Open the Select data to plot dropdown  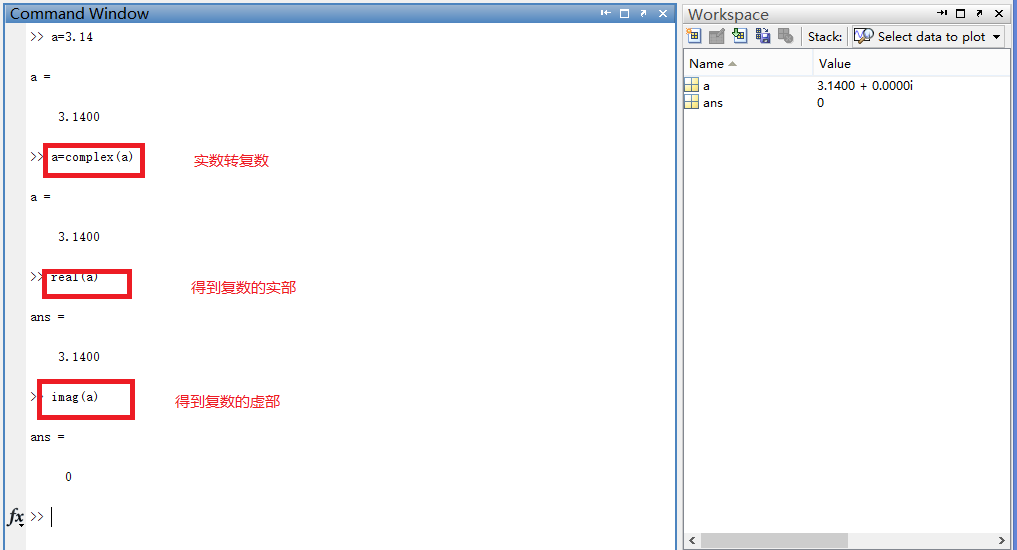(928, 36)
